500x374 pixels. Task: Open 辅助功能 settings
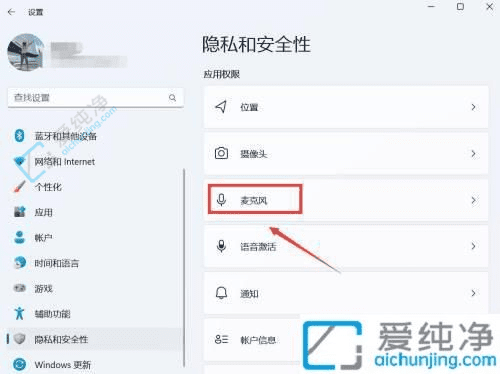pos(52,314)
